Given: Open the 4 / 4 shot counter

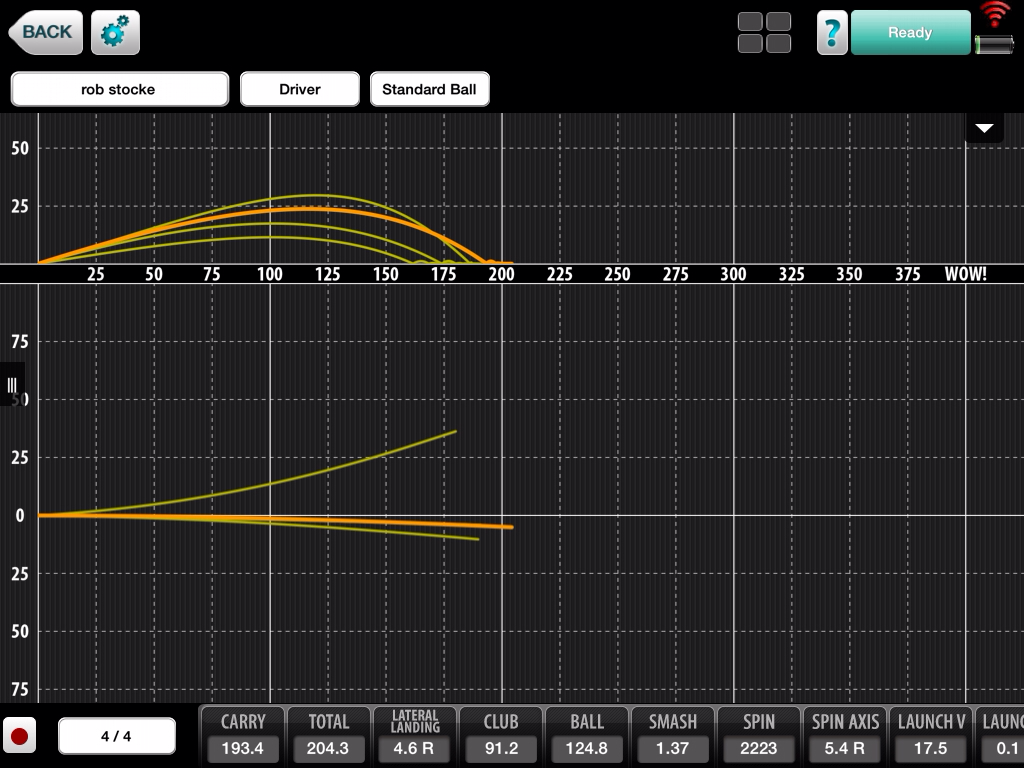Looking at the screenshot, I should tap(116, 737).
